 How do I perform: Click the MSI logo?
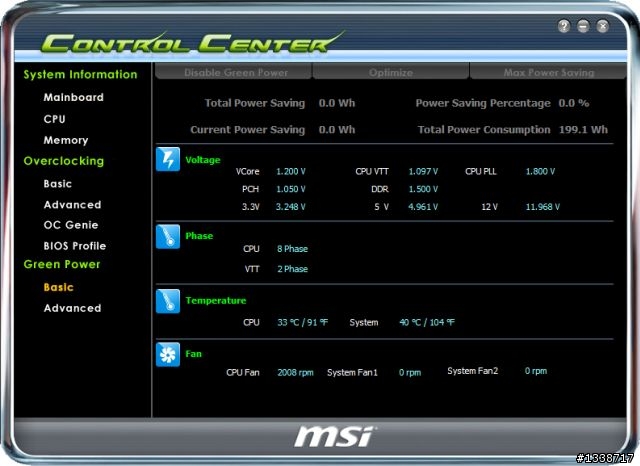334,437
